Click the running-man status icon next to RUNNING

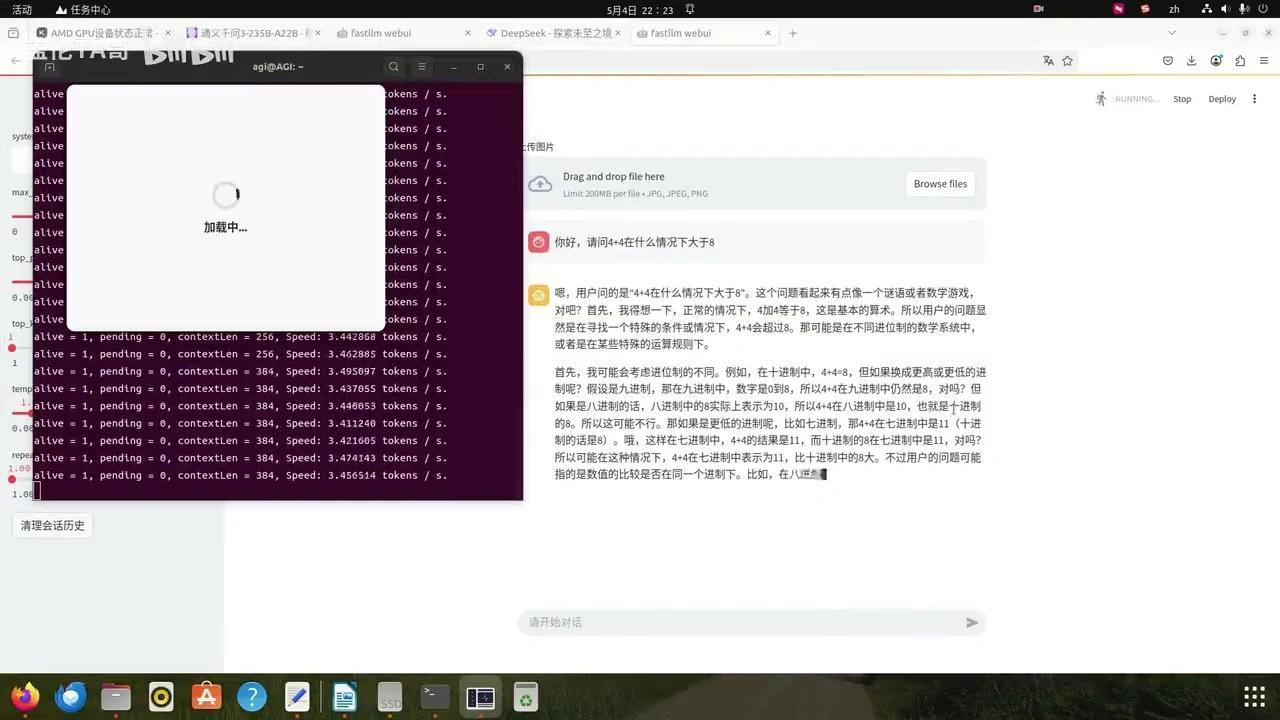1100,98
